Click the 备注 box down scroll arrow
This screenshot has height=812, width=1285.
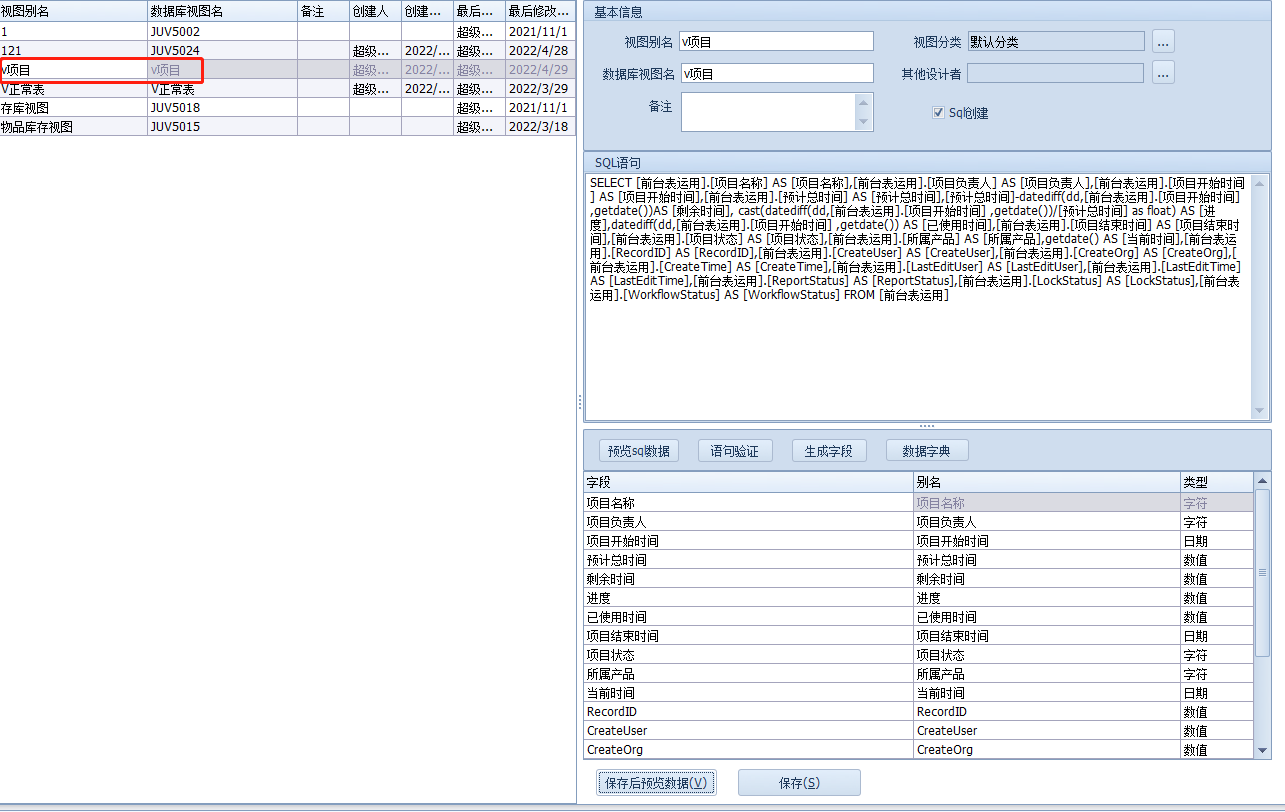(864, 122)
